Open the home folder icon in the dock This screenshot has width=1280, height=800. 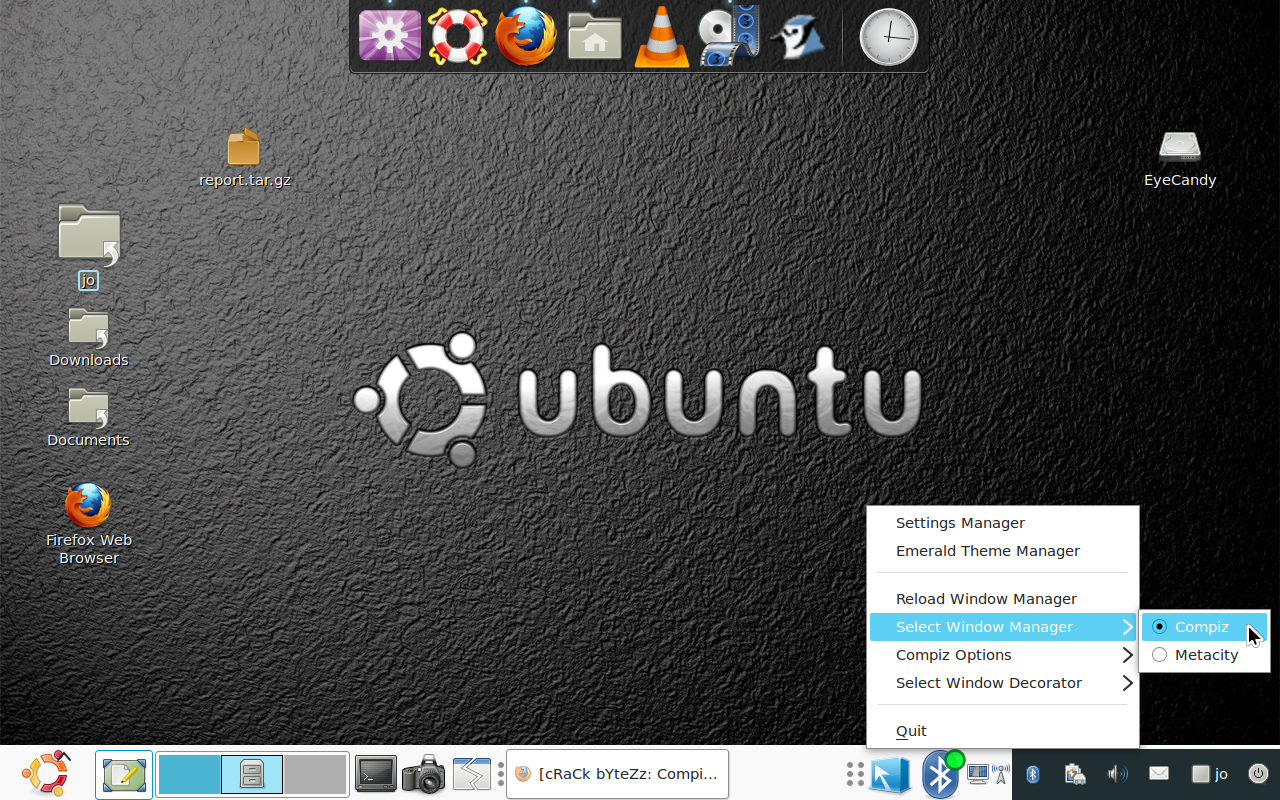click(x=594, y=37)
